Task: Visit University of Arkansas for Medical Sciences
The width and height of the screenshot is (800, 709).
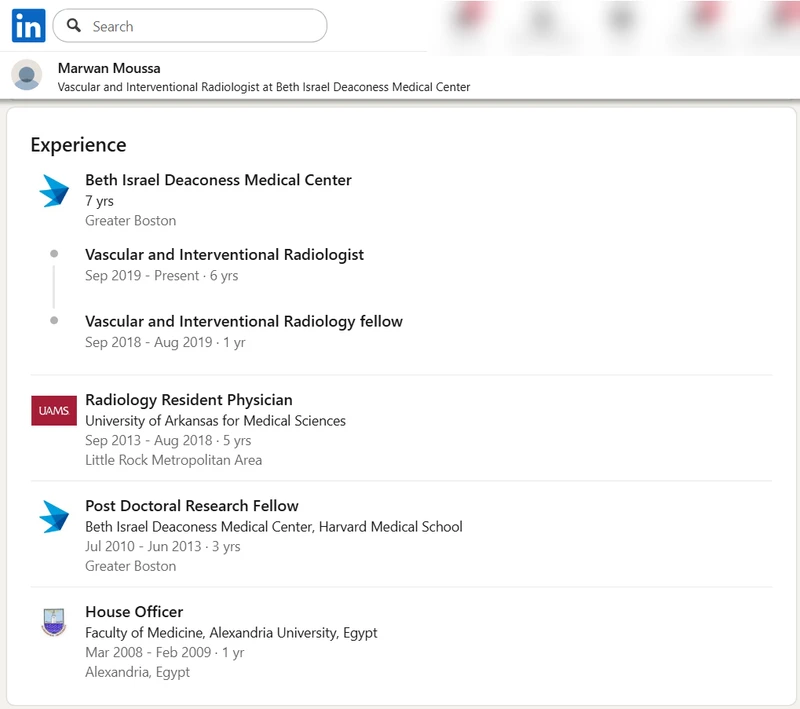Action: (x=215, y=421)
